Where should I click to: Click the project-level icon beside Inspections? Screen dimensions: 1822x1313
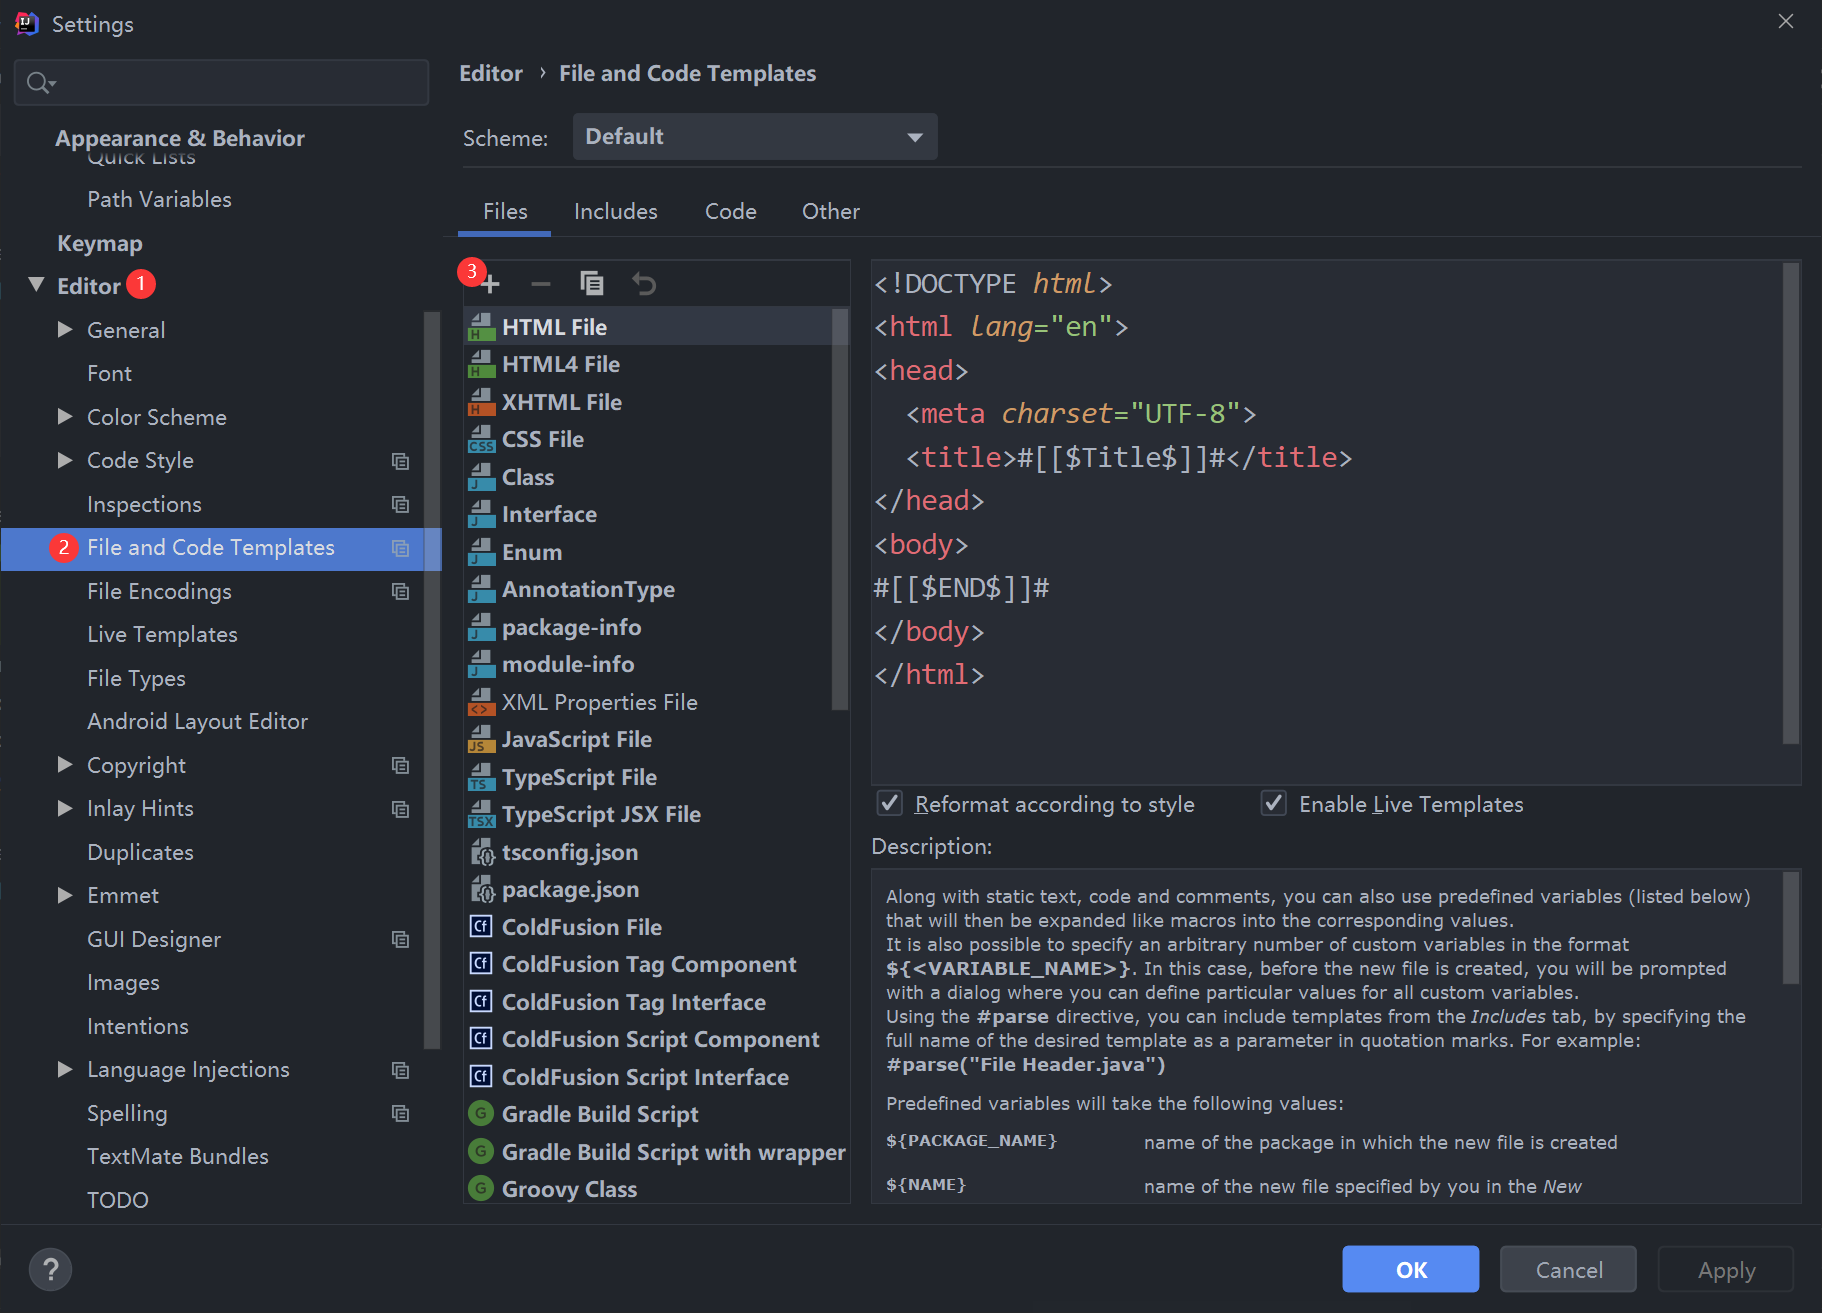[x=400, y=505]
